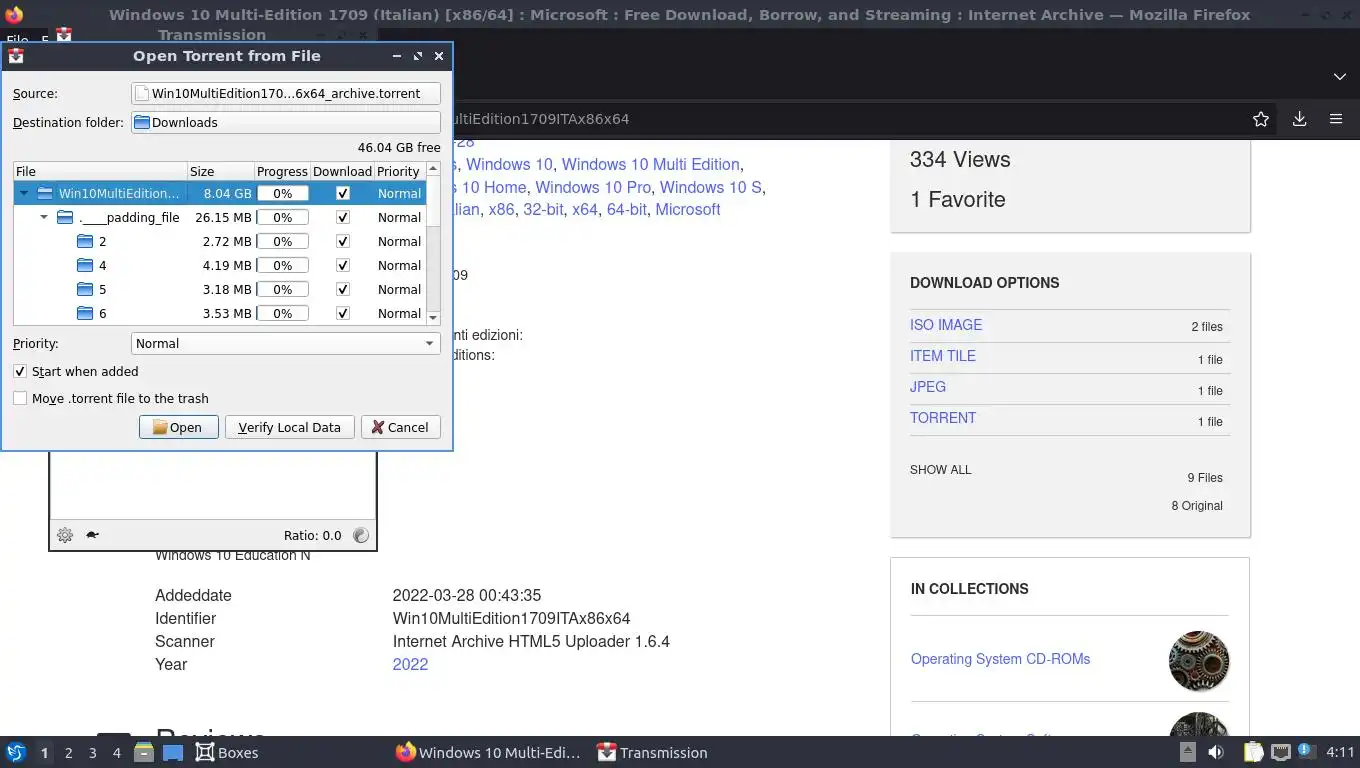Viewport: 1360px width, 768px height.
Task: Open the Source torrent file chooser
Action: point(286,93)
